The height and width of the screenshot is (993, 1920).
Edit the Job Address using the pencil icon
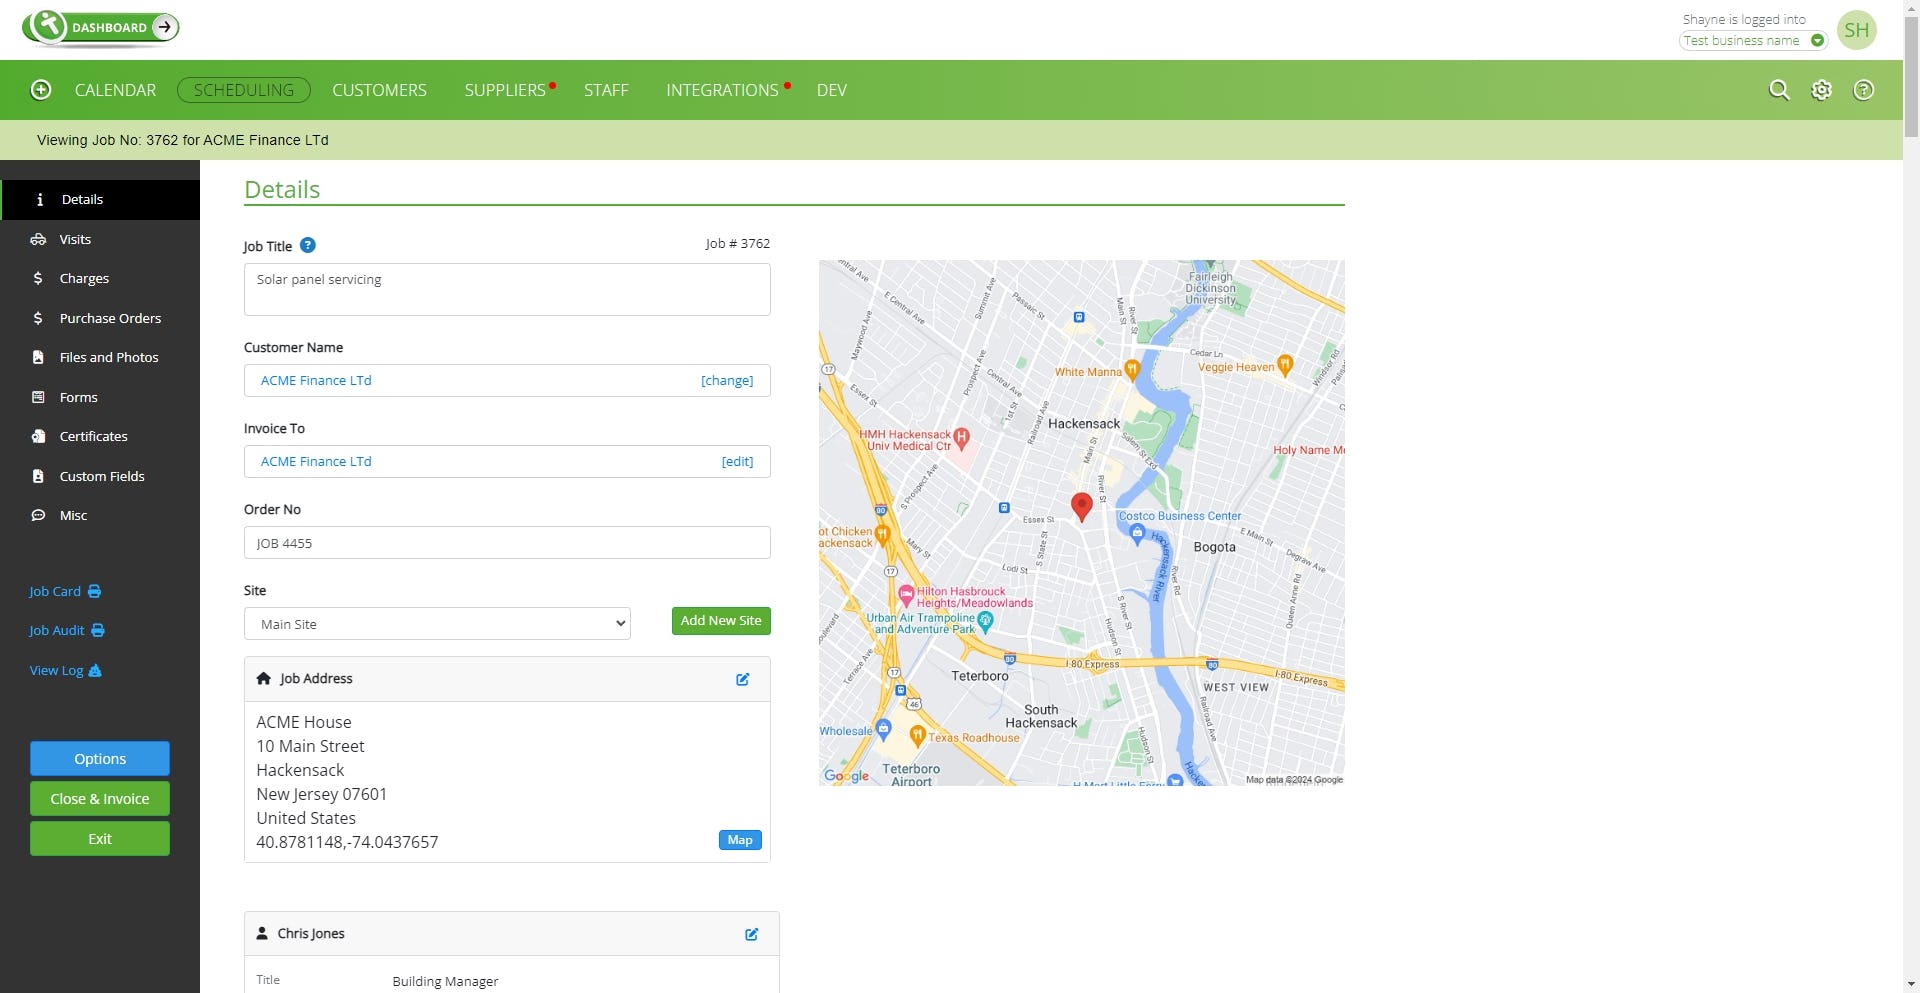point(742,679)
